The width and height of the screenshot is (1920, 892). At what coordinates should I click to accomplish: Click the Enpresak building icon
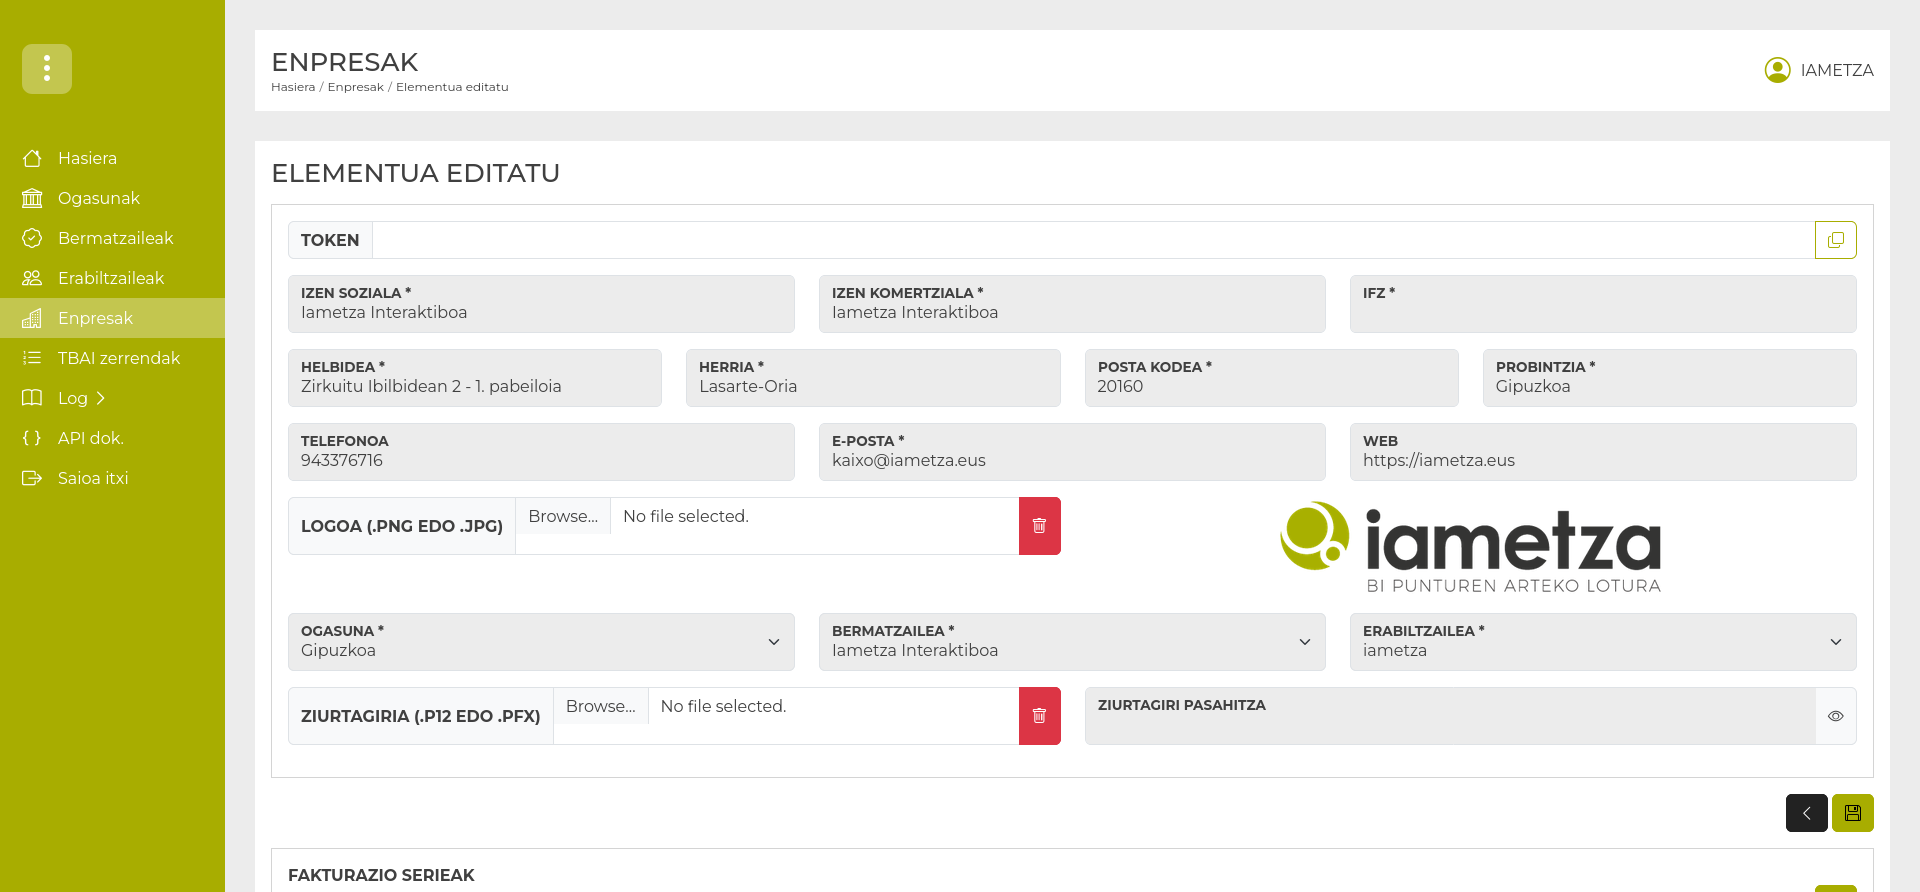[x=32, y=318]
